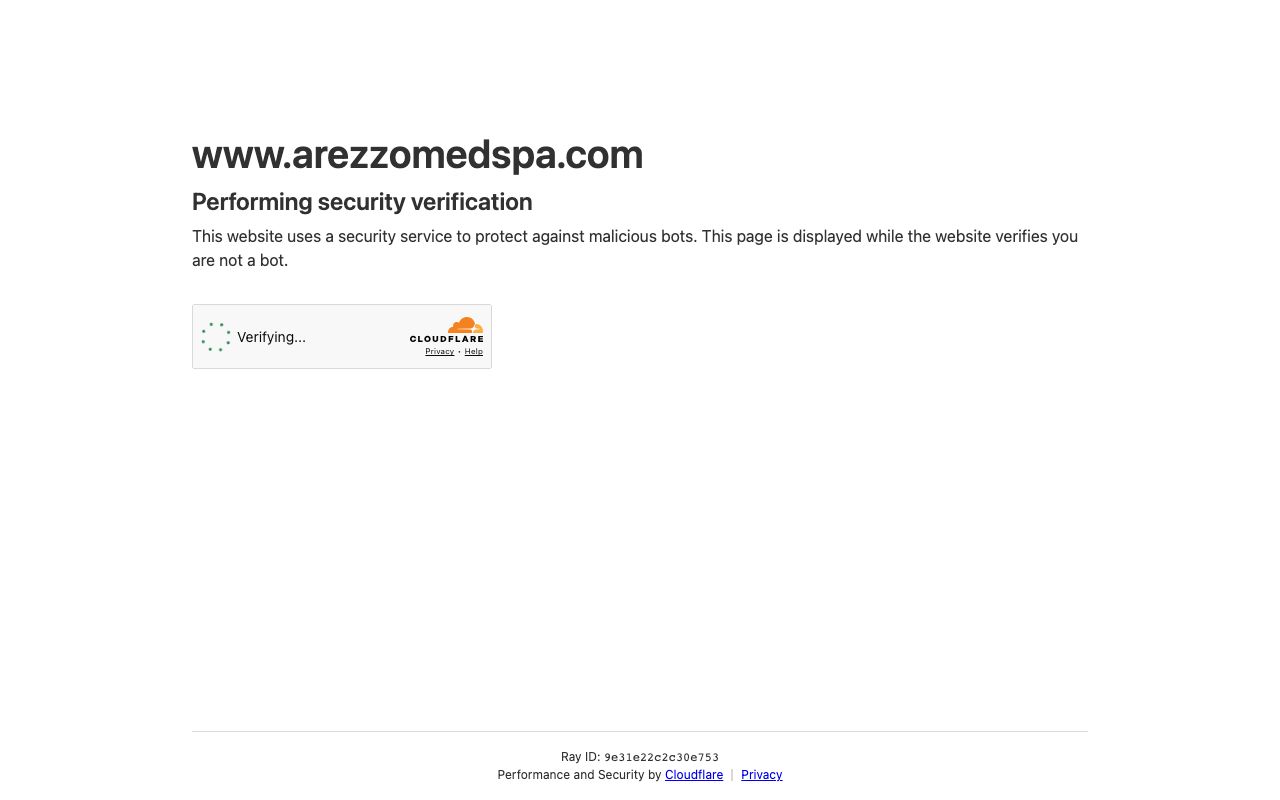Click the dot separator between Privacy and Help
Image resolution: width=1280 pixels, height=800 pixels.
coord(459,352)
